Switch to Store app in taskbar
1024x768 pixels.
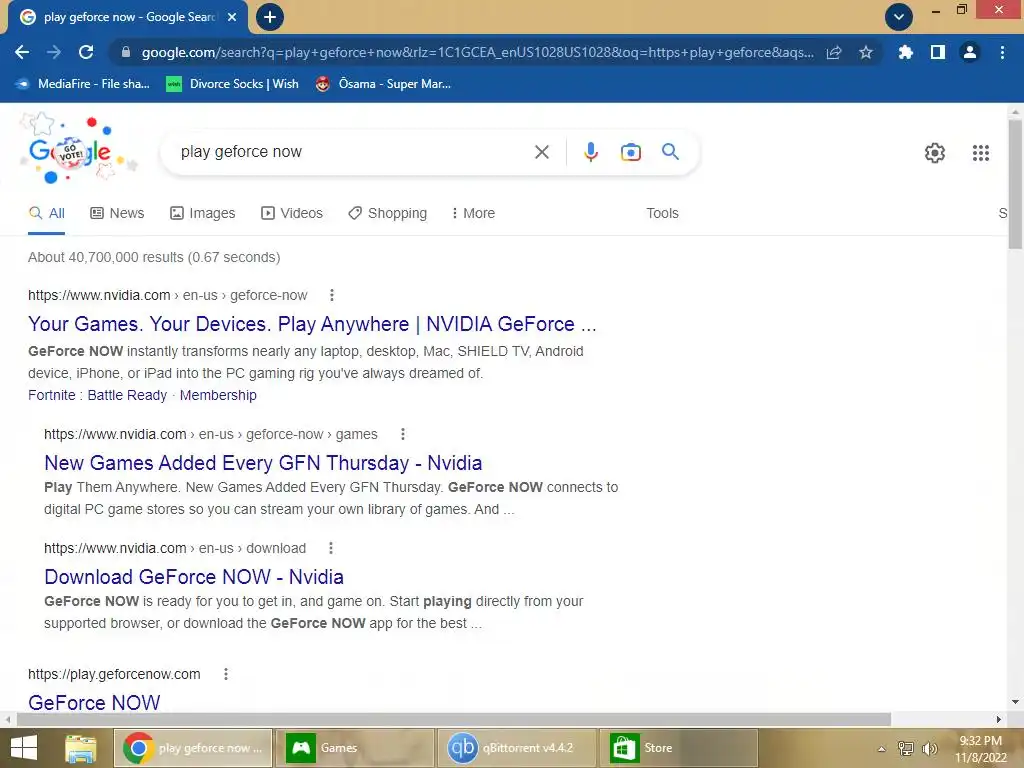[679, 748]
